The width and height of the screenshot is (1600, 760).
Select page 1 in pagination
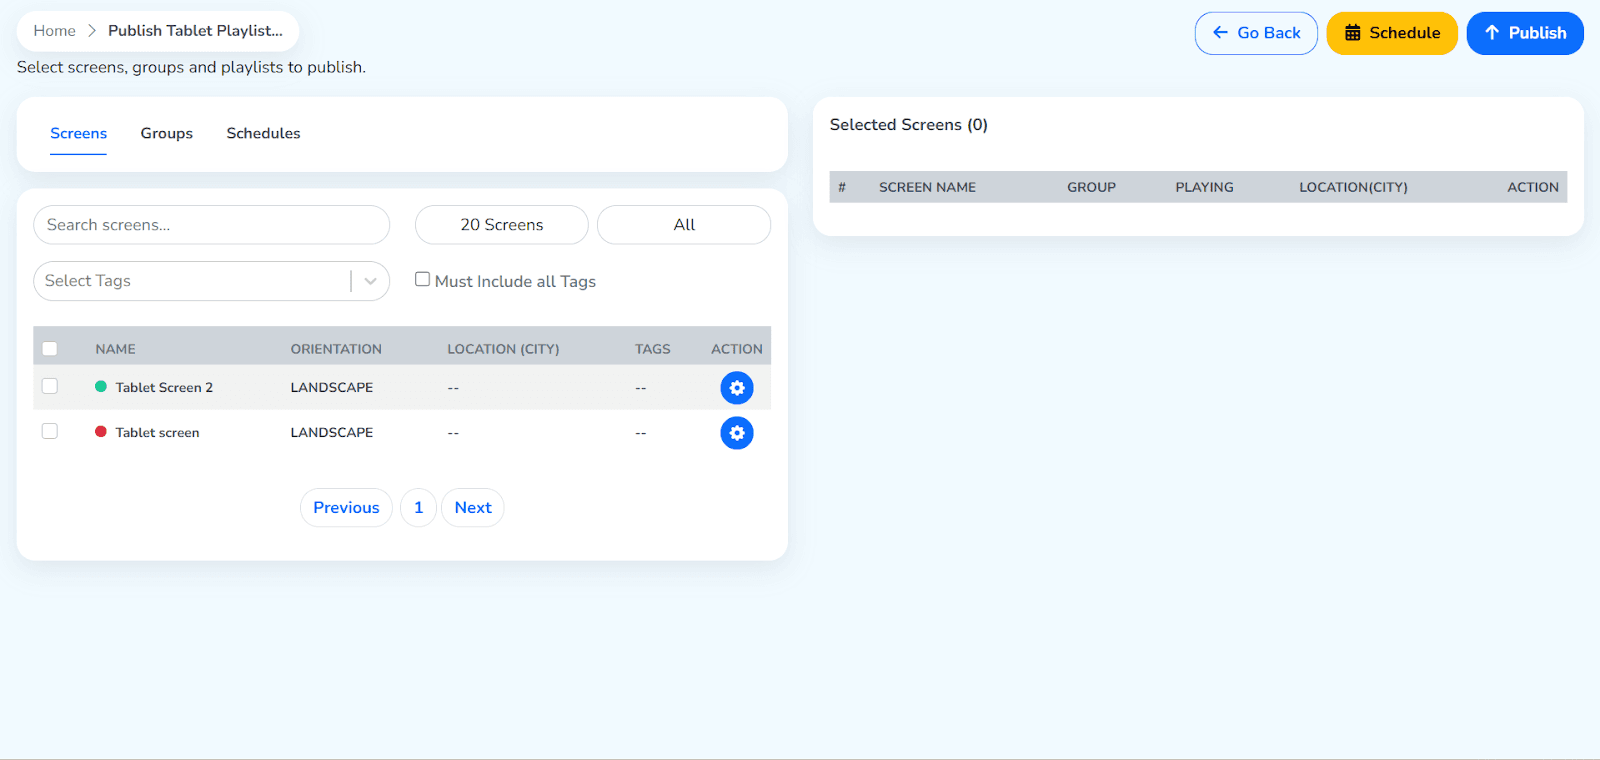point(419,508)
